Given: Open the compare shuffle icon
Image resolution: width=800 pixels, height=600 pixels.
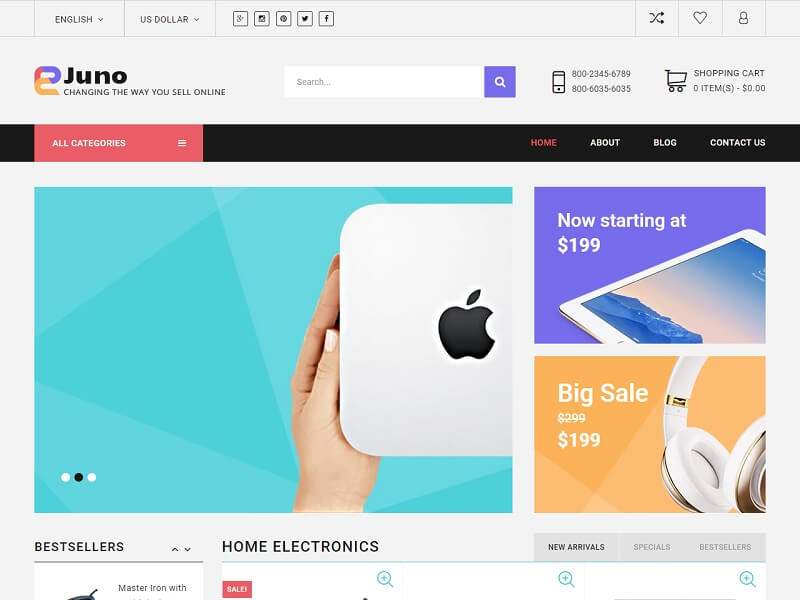Looking at the screenshot, I should tap(657, 18).
